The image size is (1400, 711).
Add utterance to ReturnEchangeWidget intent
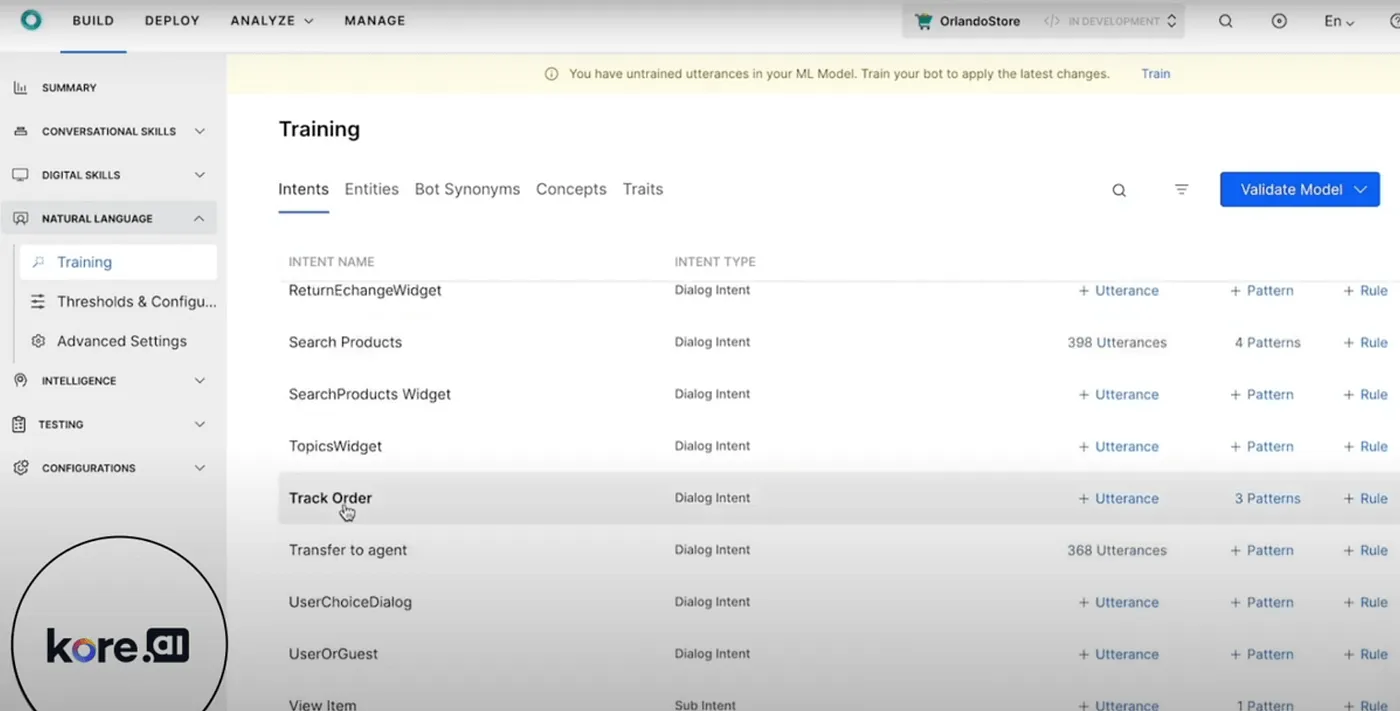pyautogui.click(x=1118, y=291)
